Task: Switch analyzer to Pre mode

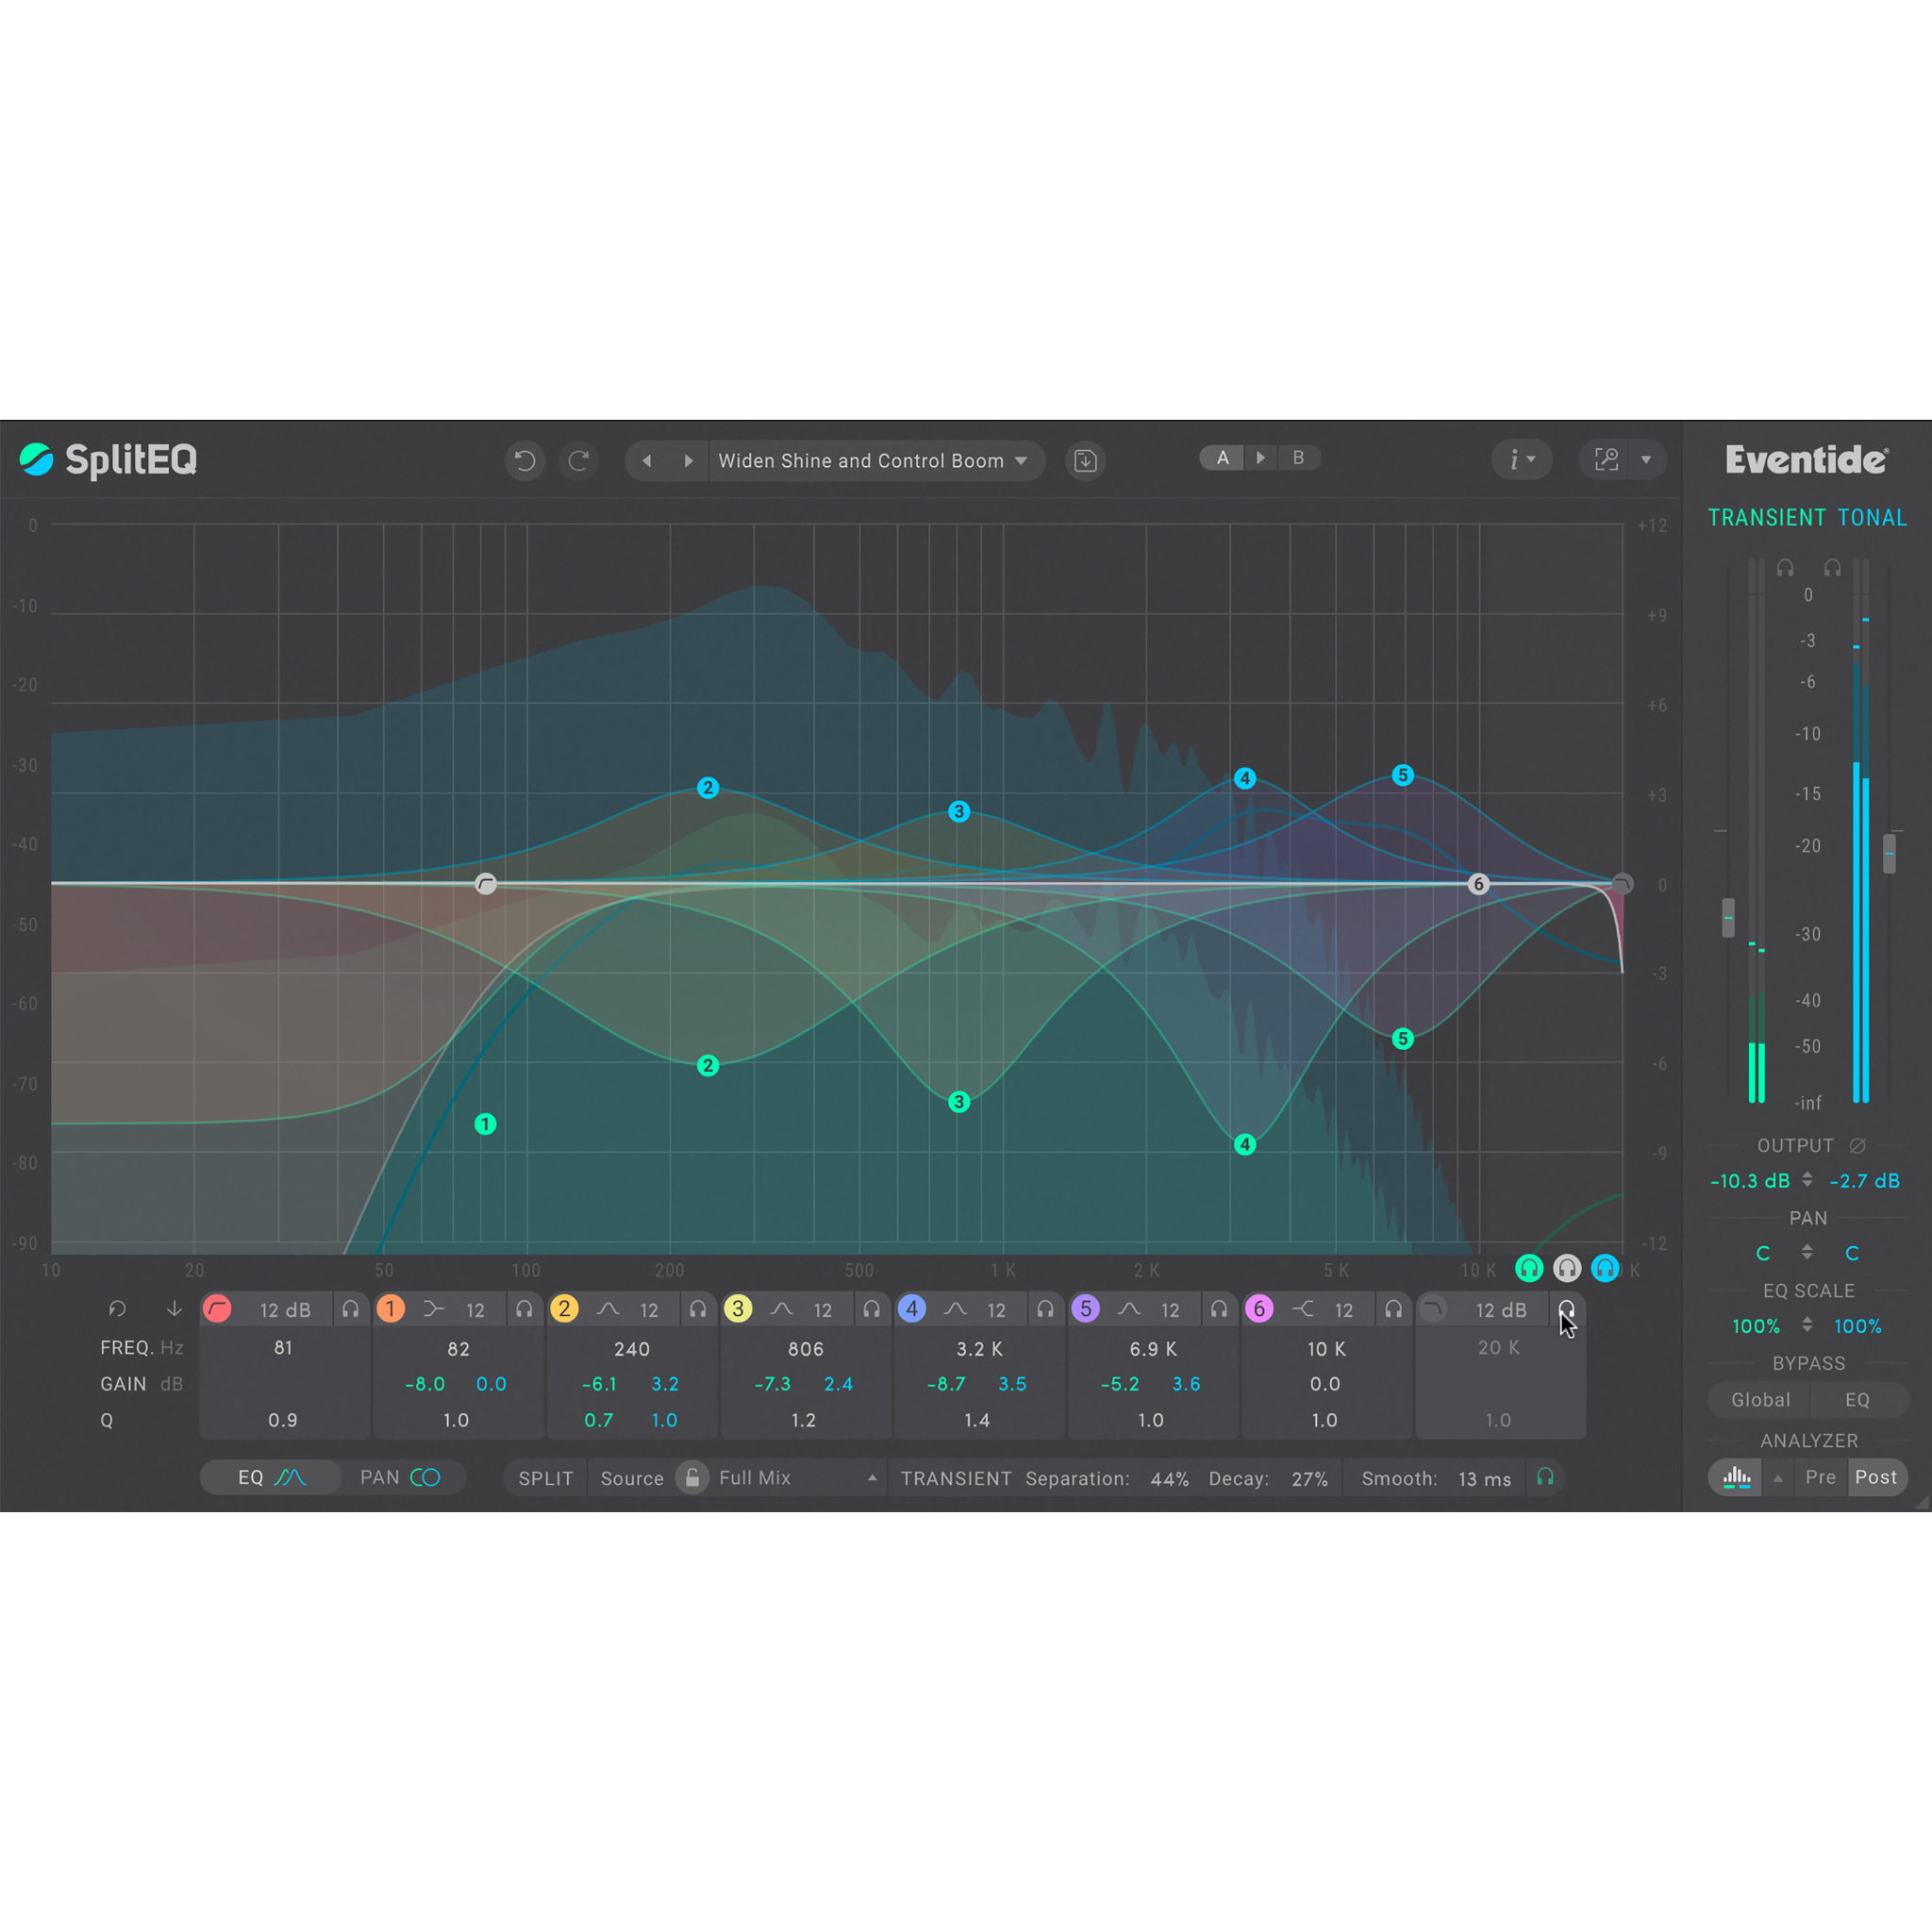Action: [x=1820, y=1477]
